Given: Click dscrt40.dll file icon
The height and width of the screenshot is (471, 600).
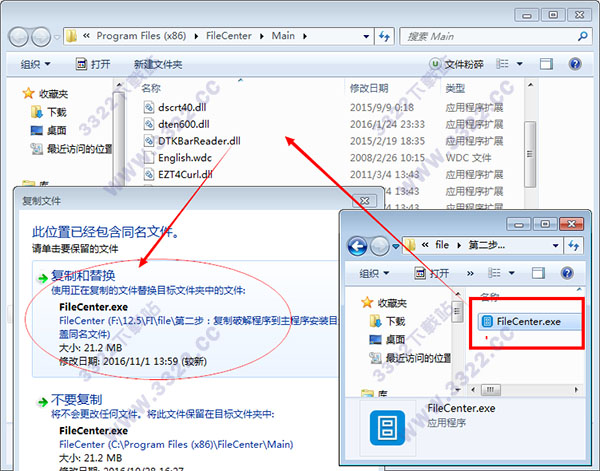Looking at the screenshot, I should click(x=148, y=107).
